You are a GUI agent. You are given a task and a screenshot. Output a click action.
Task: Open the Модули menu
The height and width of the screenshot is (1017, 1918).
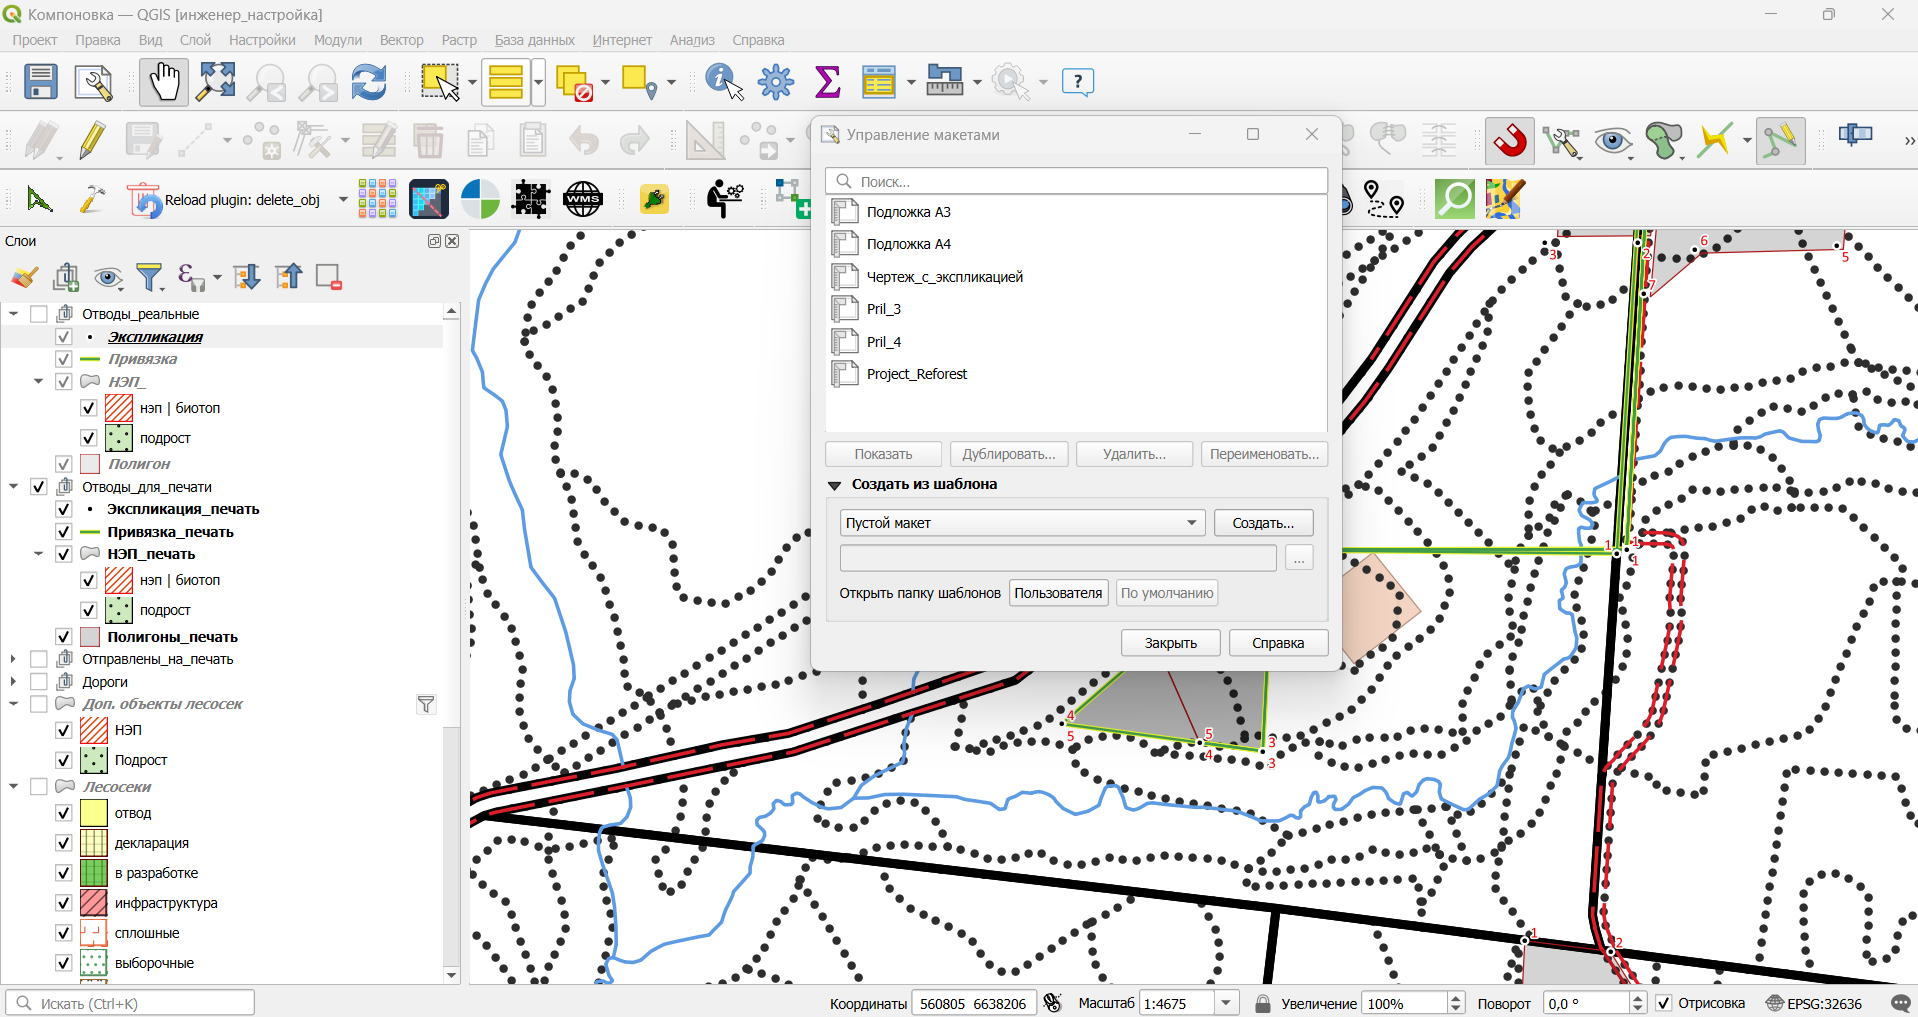(x=338, y=40)
